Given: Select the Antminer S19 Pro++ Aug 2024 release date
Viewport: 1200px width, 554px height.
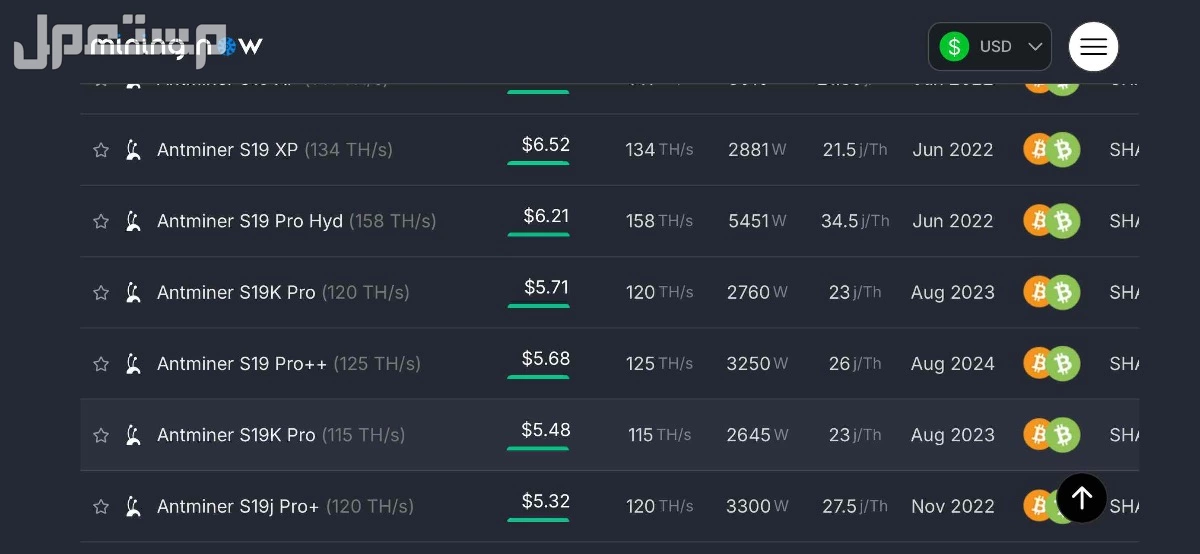Looking at the screenshot, I should pos(953,364).
